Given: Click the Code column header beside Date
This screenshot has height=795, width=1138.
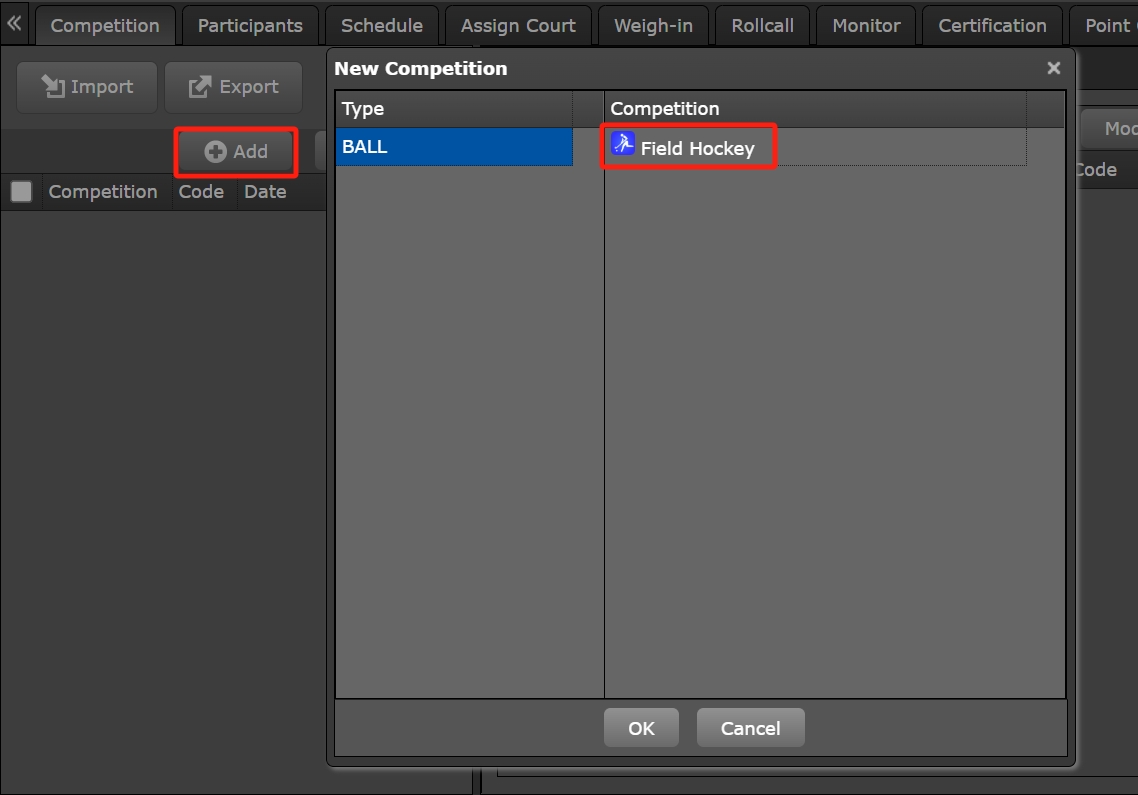Looking at the screenshot, I should tap(201, 192).
